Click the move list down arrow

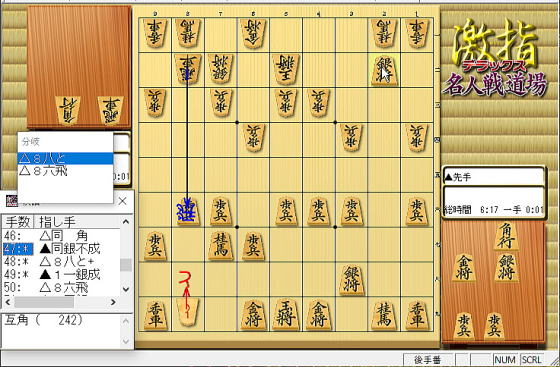coord(126,289)
